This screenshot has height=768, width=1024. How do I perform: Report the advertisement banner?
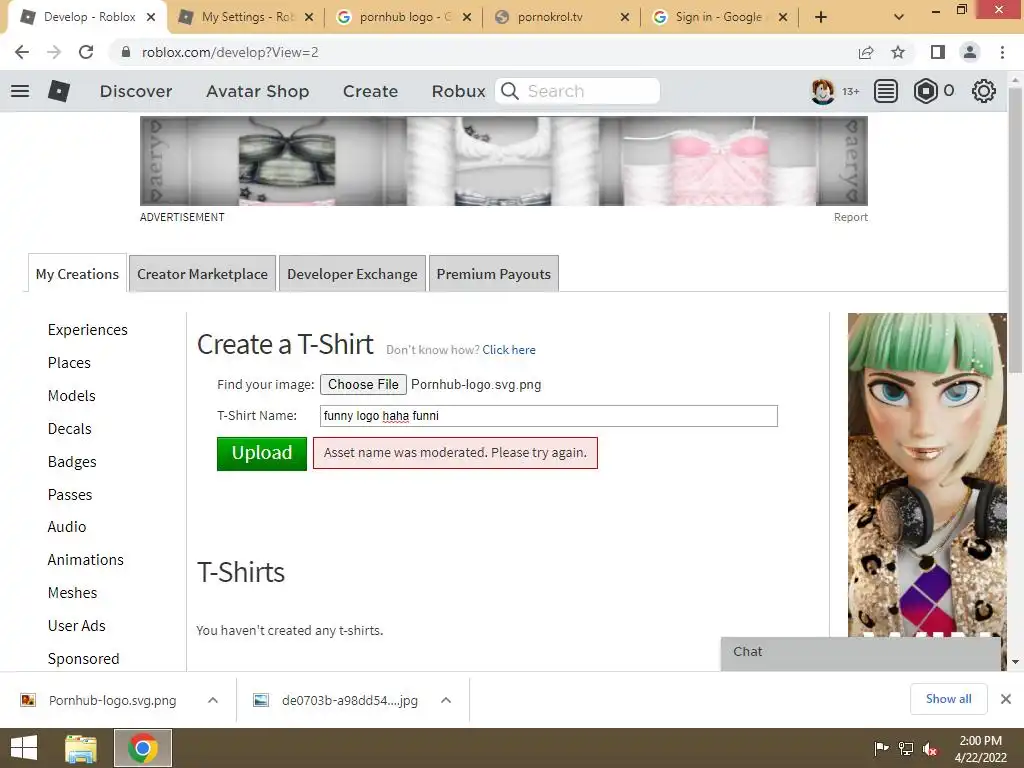(850, 217)
